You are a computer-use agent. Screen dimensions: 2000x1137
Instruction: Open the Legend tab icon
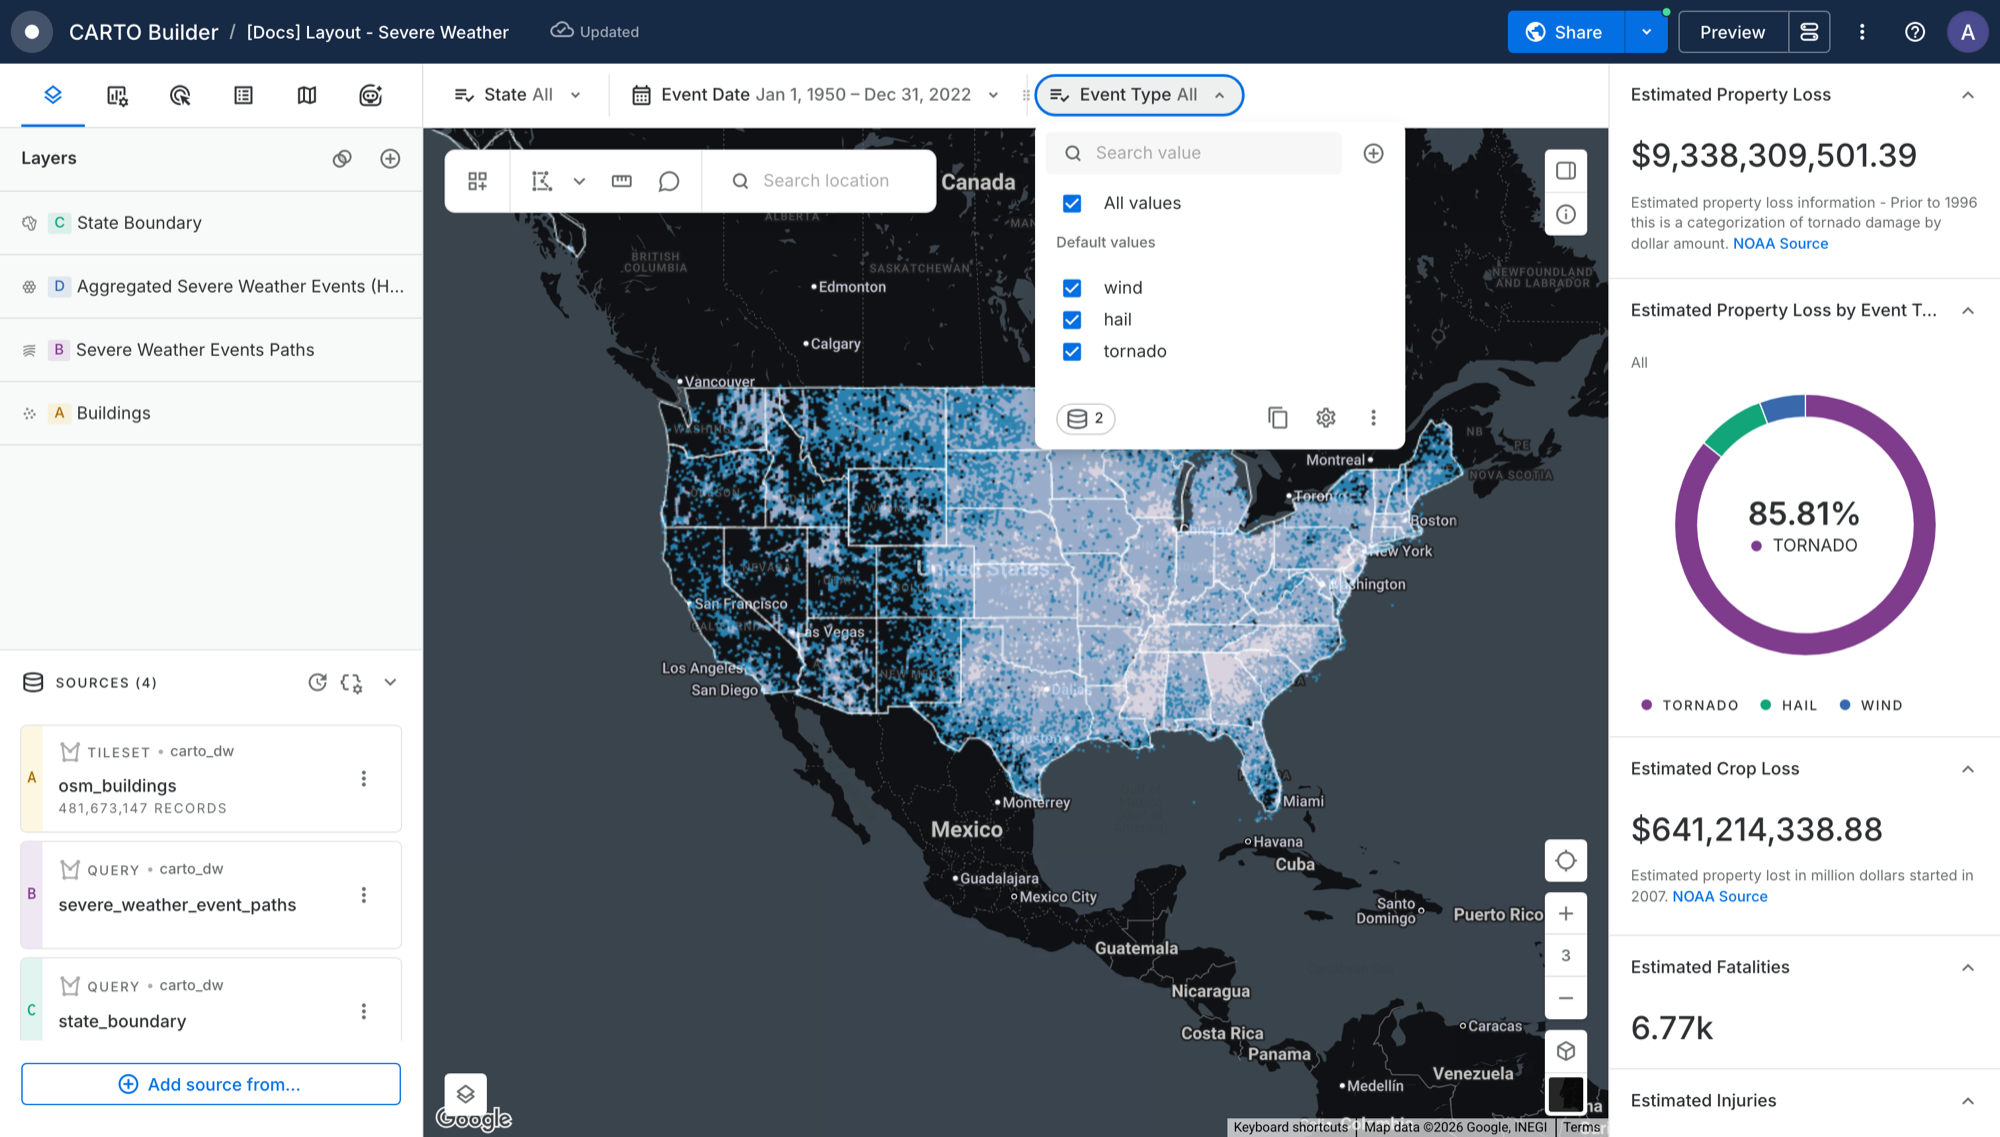click(243, 95)
